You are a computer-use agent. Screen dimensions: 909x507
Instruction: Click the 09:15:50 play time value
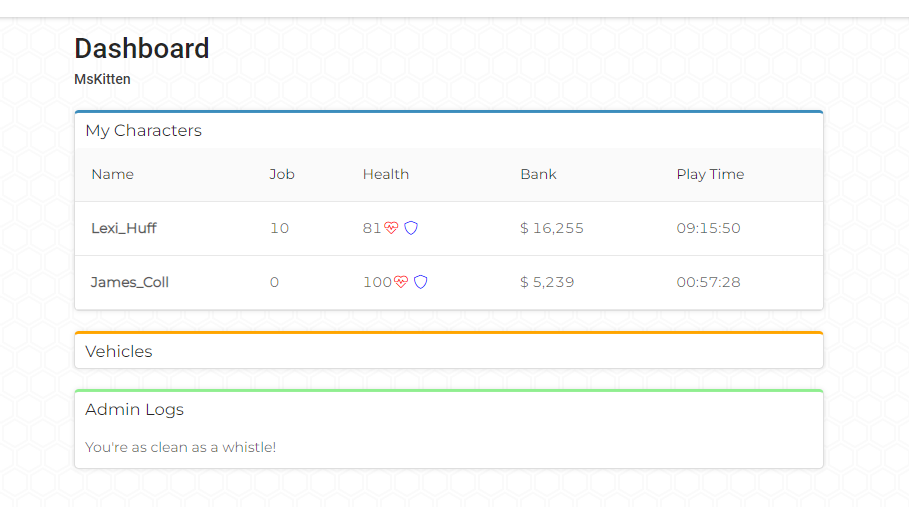(708, 228)
